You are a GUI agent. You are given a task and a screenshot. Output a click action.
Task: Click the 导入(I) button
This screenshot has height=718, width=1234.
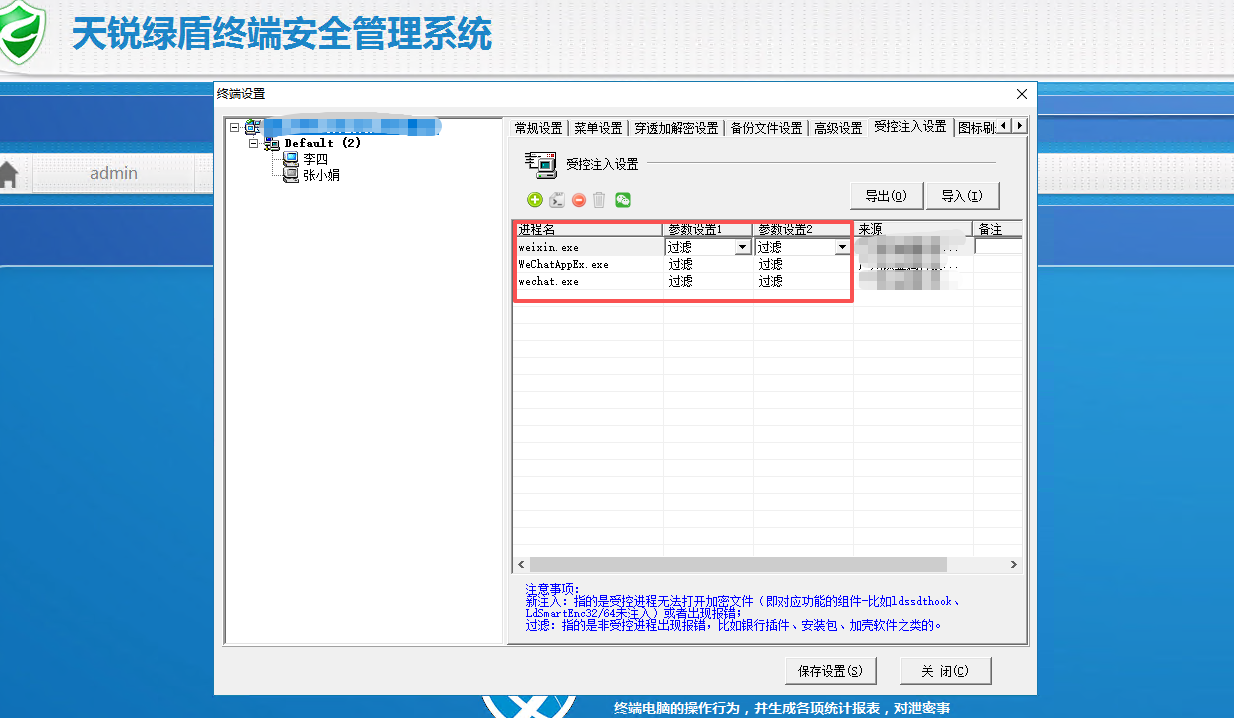962,196
